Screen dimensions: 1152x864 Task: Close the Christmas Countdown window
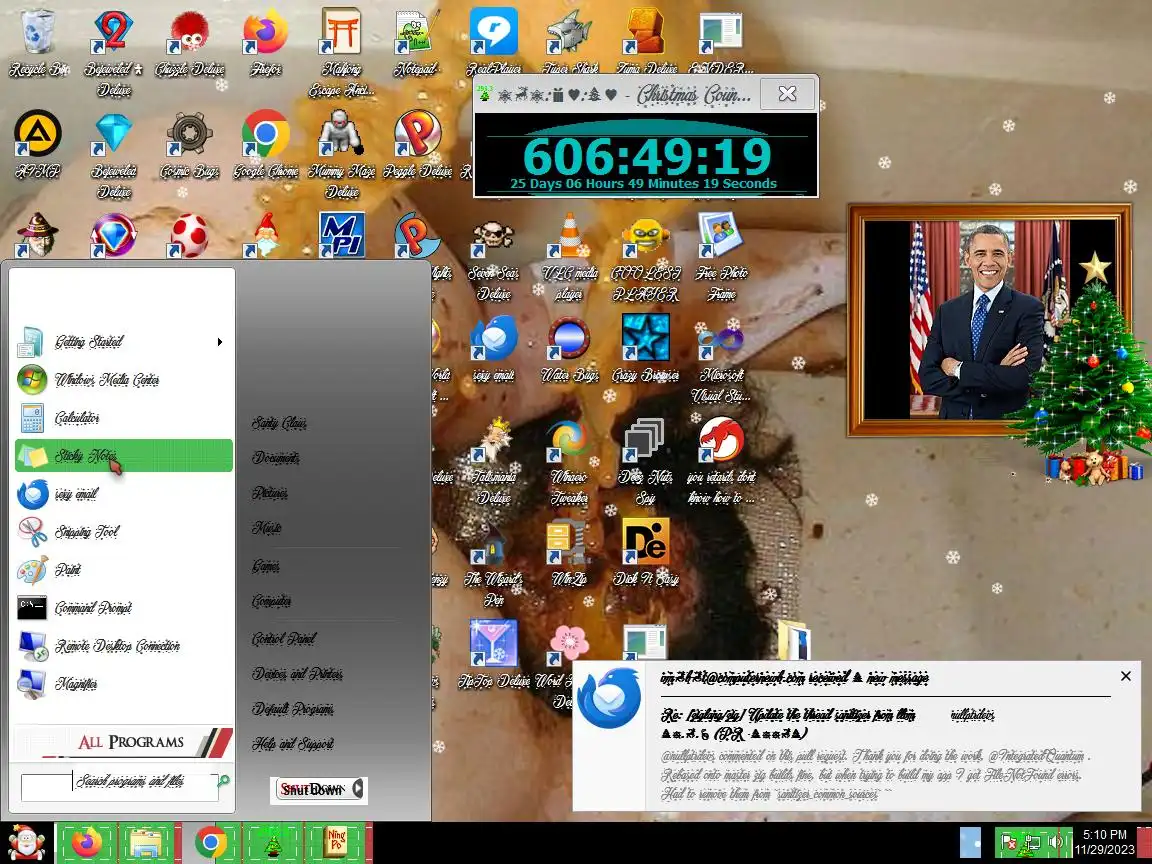coord(787,93)
